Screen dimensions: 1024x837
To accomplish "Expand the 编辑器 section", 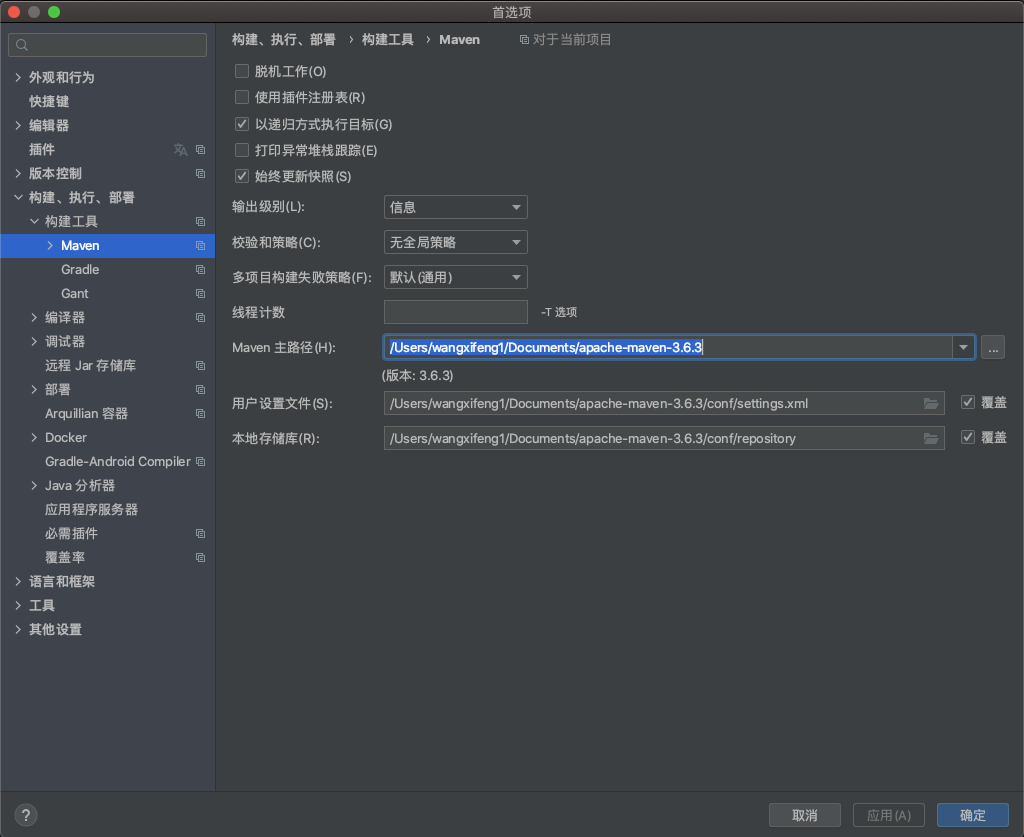I will point(18,125).
